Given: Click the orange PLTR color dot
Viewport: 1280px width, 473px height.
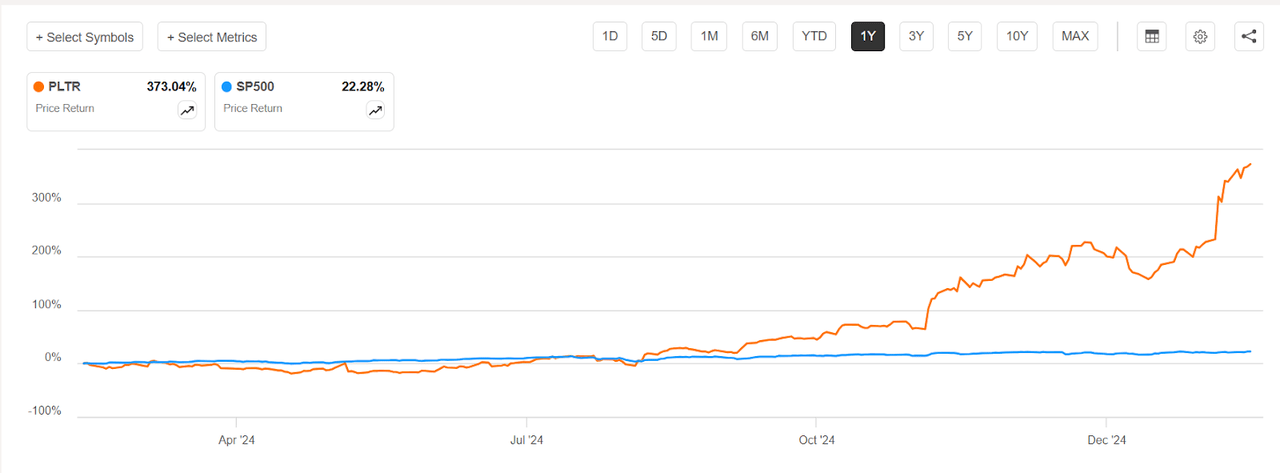Looking at the screenshot, I should (x=39, y=87).
